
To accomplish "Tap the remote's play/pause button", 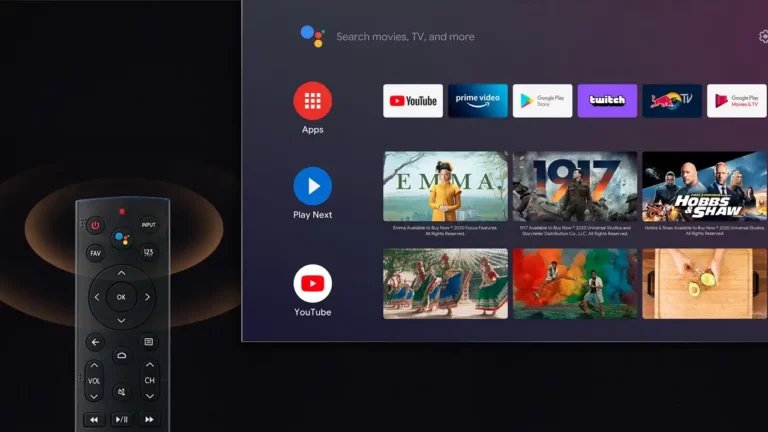I will [x=121, y=420].
